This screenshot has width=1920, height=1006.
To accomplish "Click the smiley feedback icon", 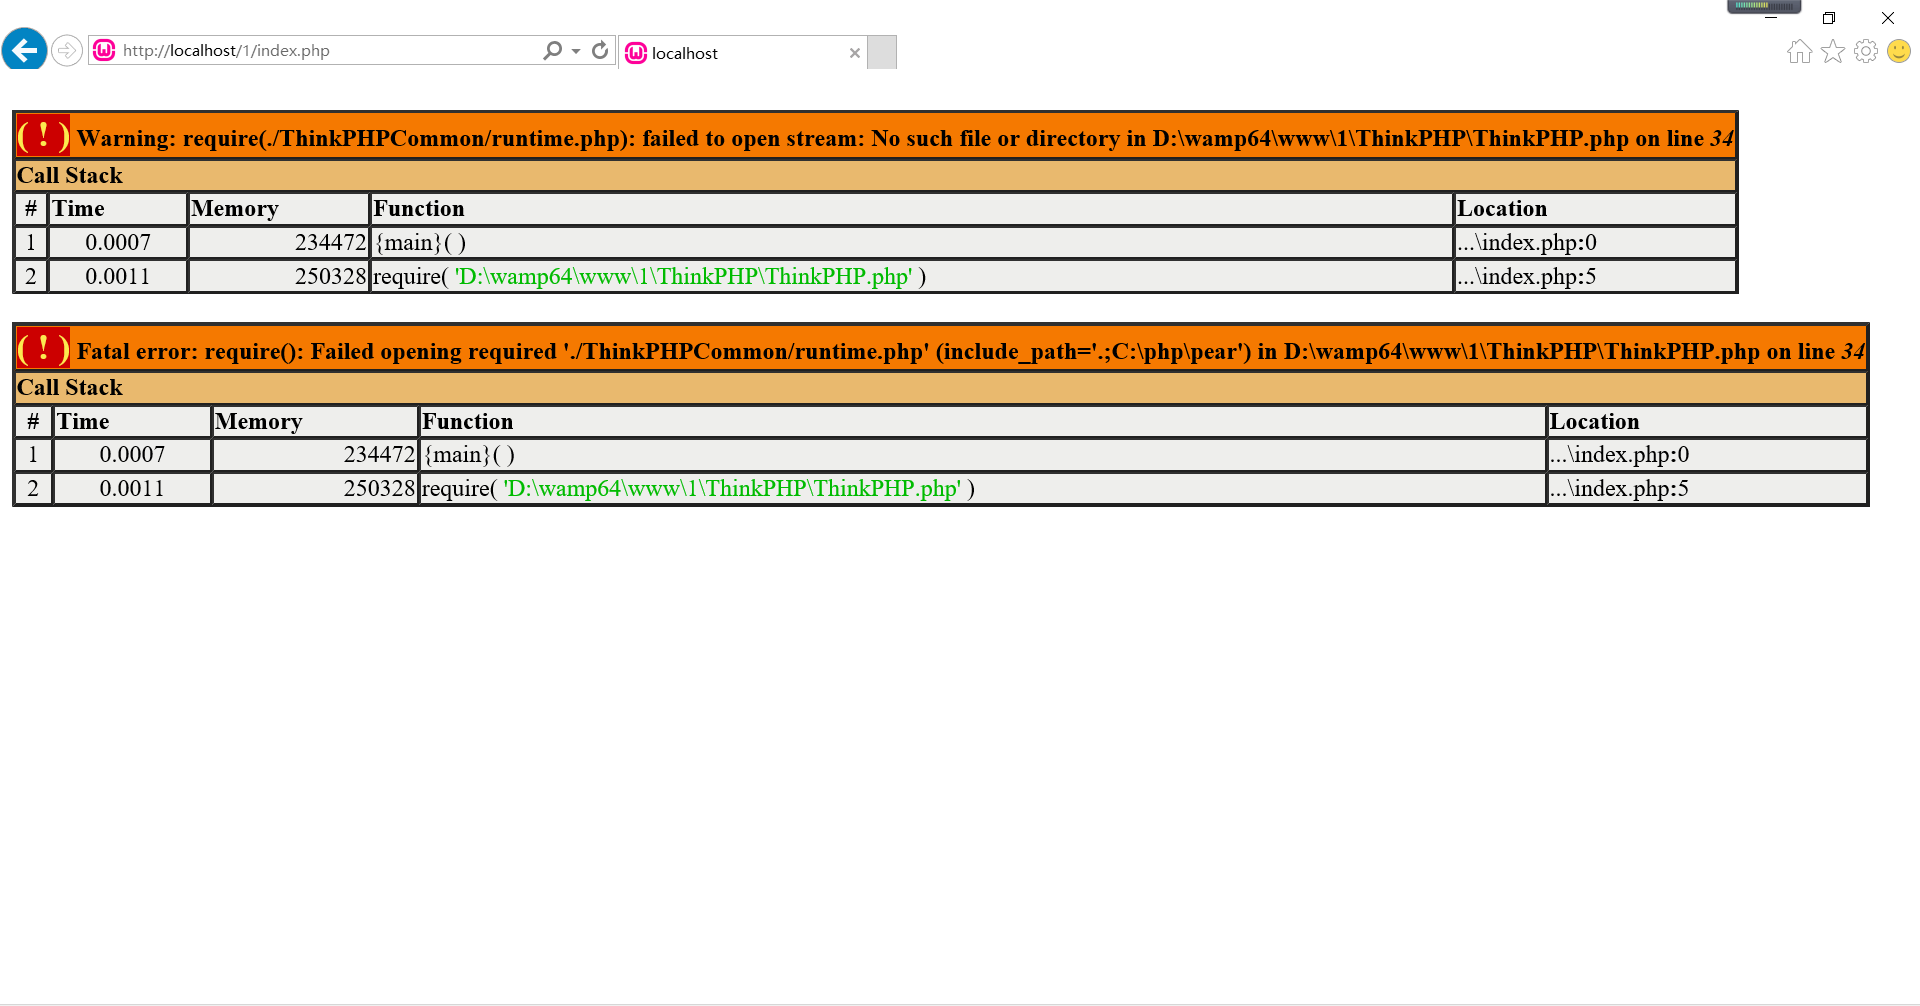I will tap(1898, 51).
